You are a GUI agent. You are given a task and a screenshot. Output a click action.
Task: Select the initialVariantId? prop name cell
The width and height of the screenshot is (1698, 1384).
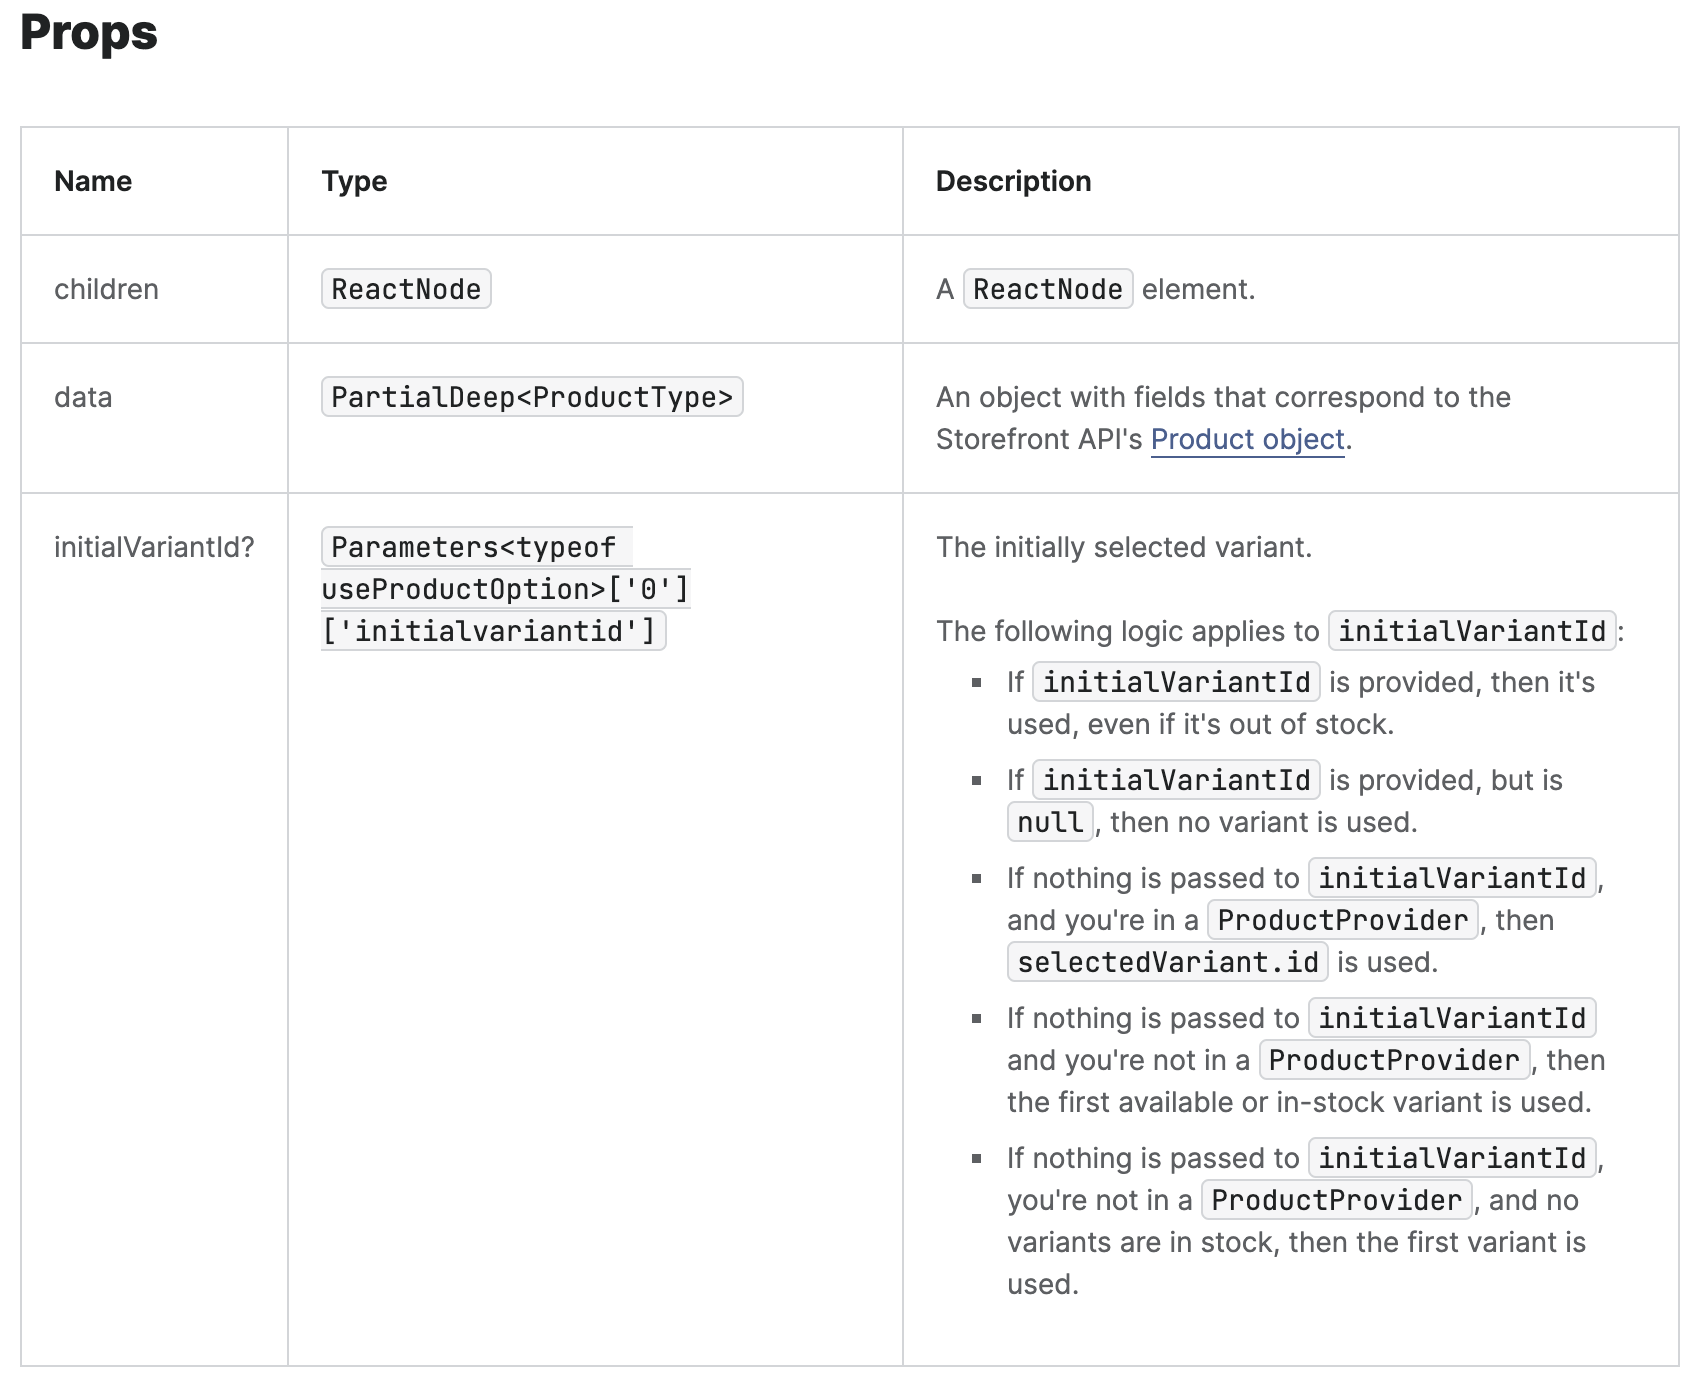[x=154, y=547]
